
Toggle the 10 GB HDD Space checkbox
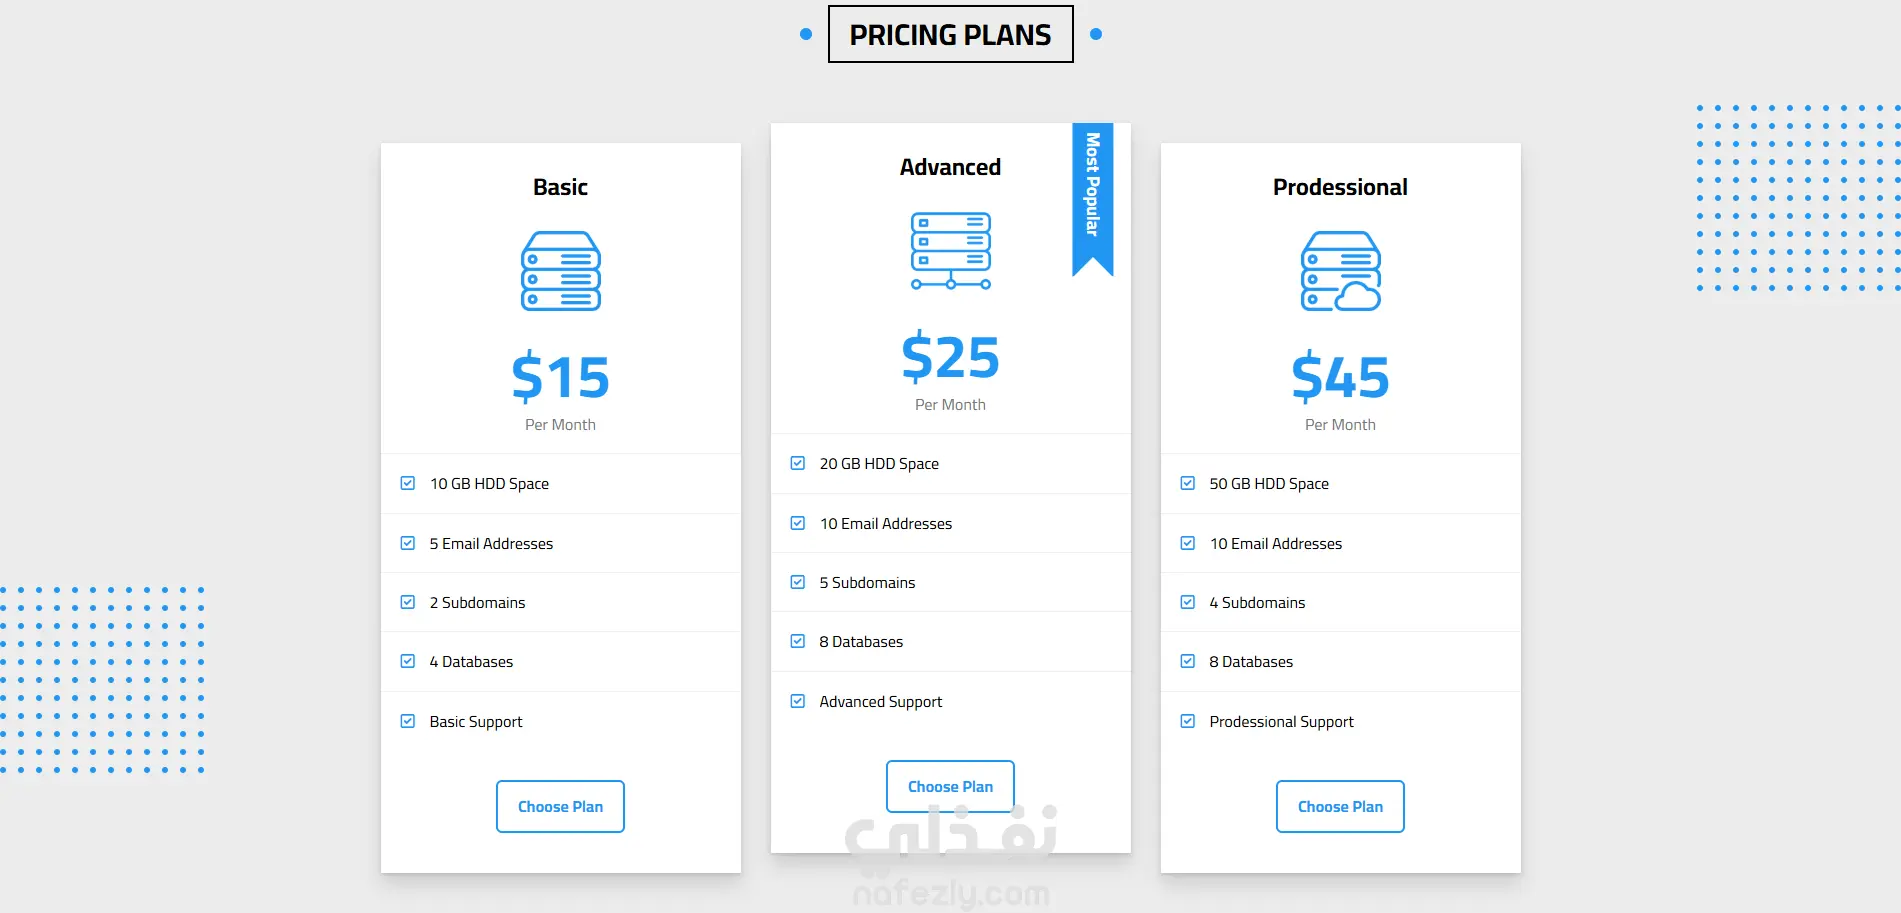(408, 483)
